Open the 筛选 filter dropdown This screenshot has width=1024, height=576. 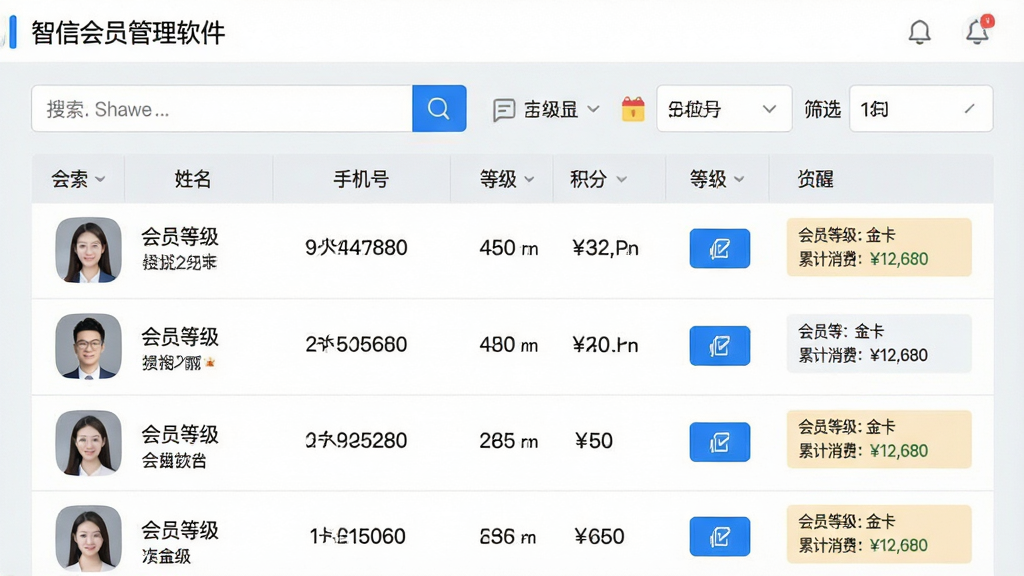[x=921, y=108]
